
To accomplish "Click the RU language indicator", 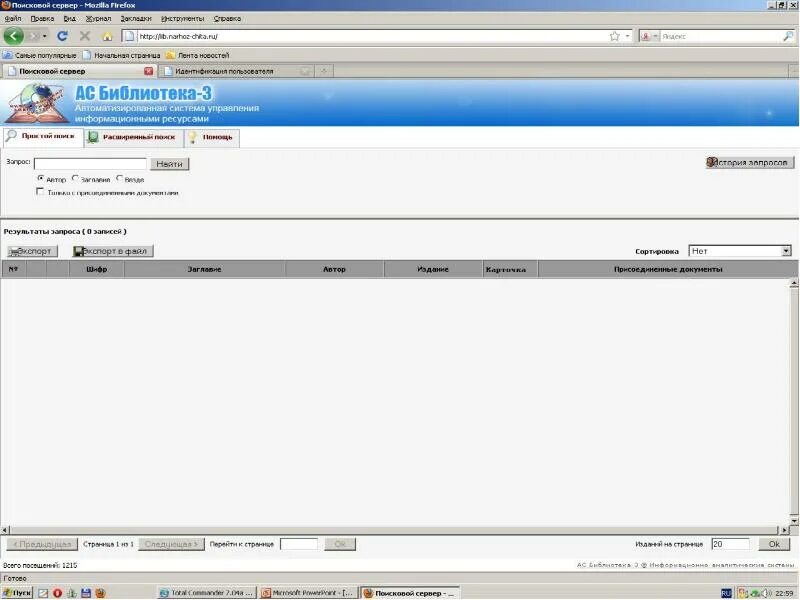I will click(726, 593).
